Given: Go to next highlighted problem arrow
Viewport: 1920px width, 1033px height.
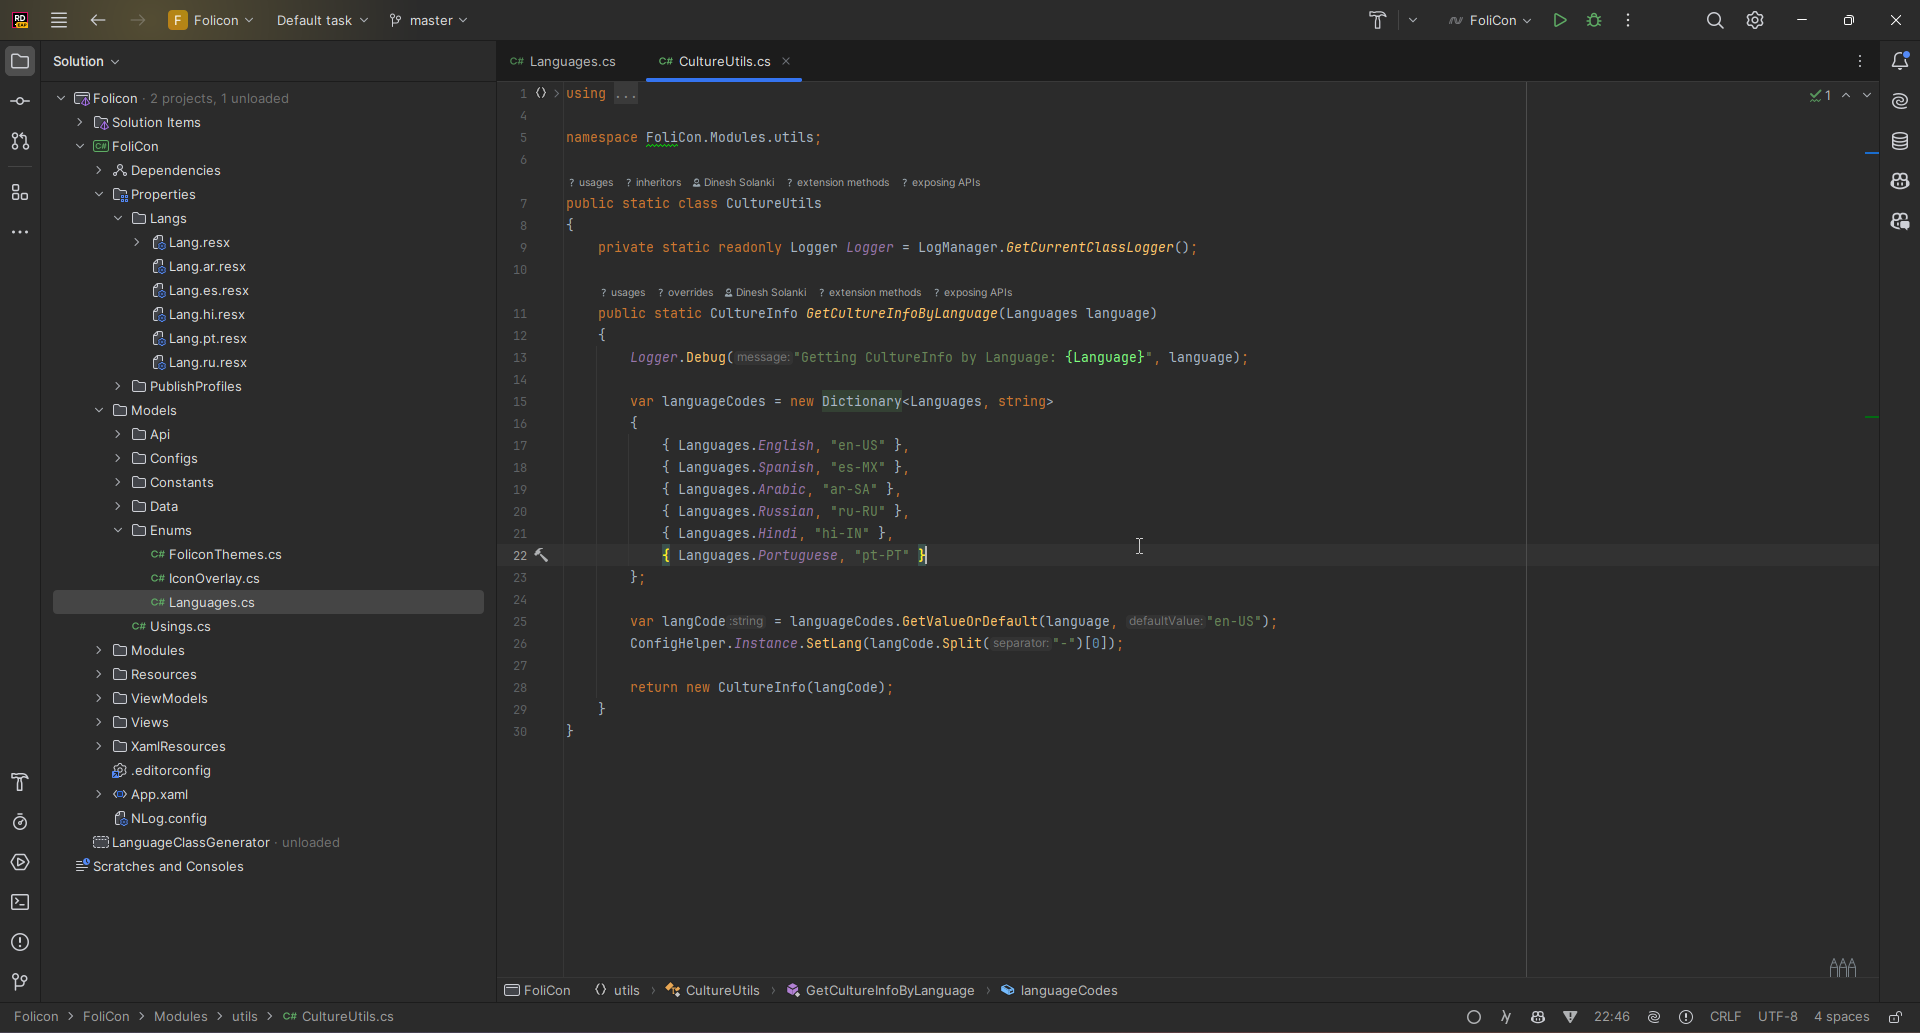Looking at the screenshot, I should coord(1867,95).
